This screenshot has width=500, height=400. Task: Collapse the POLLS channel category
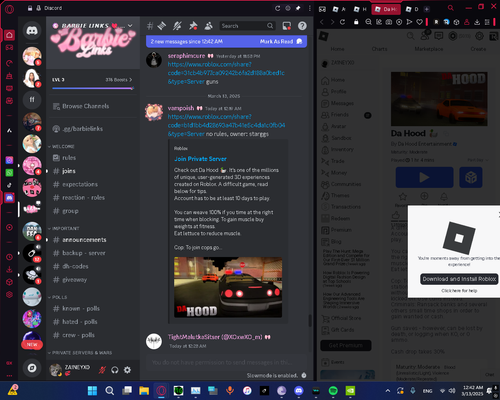coord(57,297)
